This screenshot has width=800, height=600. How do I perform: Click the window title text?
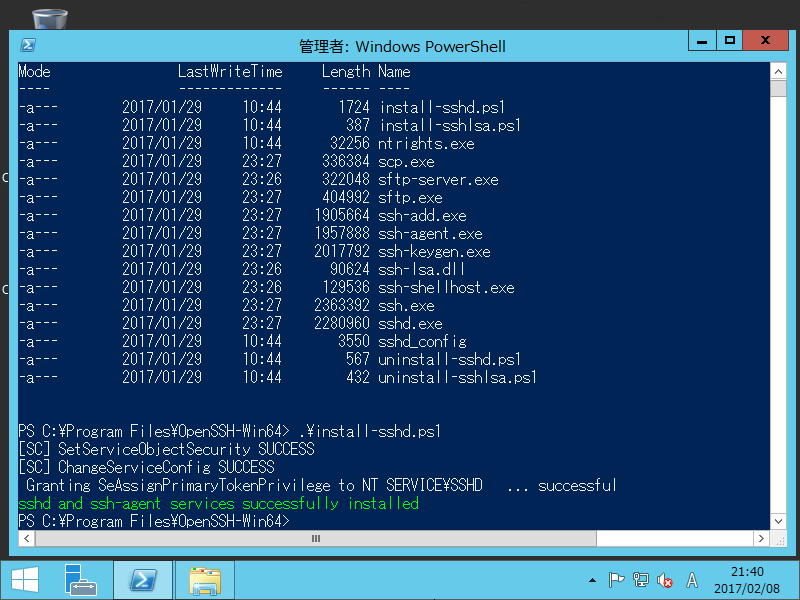[402, 46]
